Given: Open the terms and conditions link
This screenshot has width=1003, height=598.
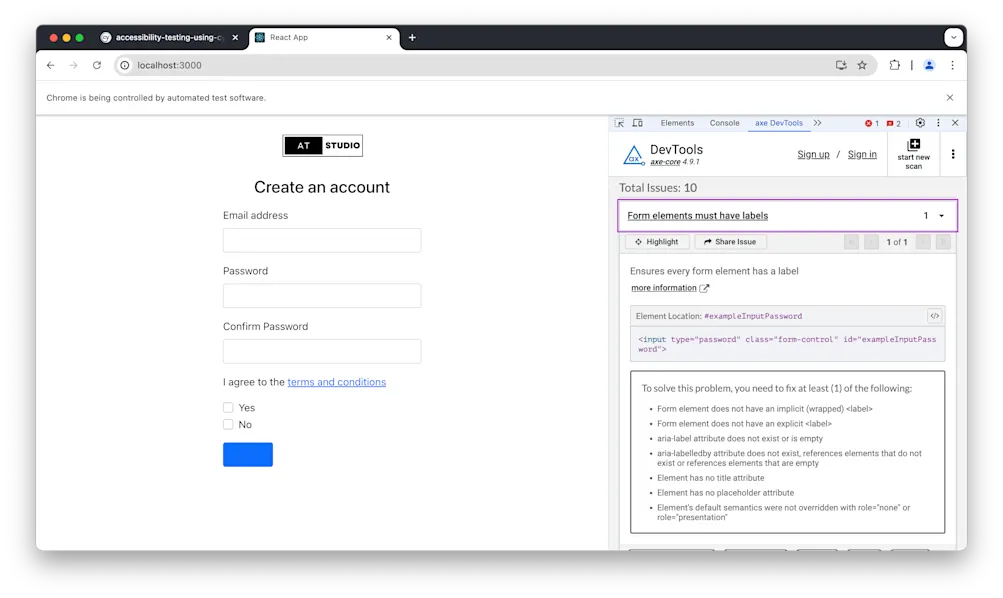Looking at the screenshot, I should point(336,382).
